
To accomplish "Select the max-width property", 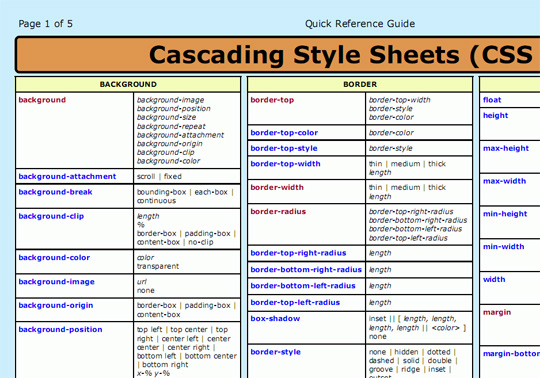I will pos(504,181).
